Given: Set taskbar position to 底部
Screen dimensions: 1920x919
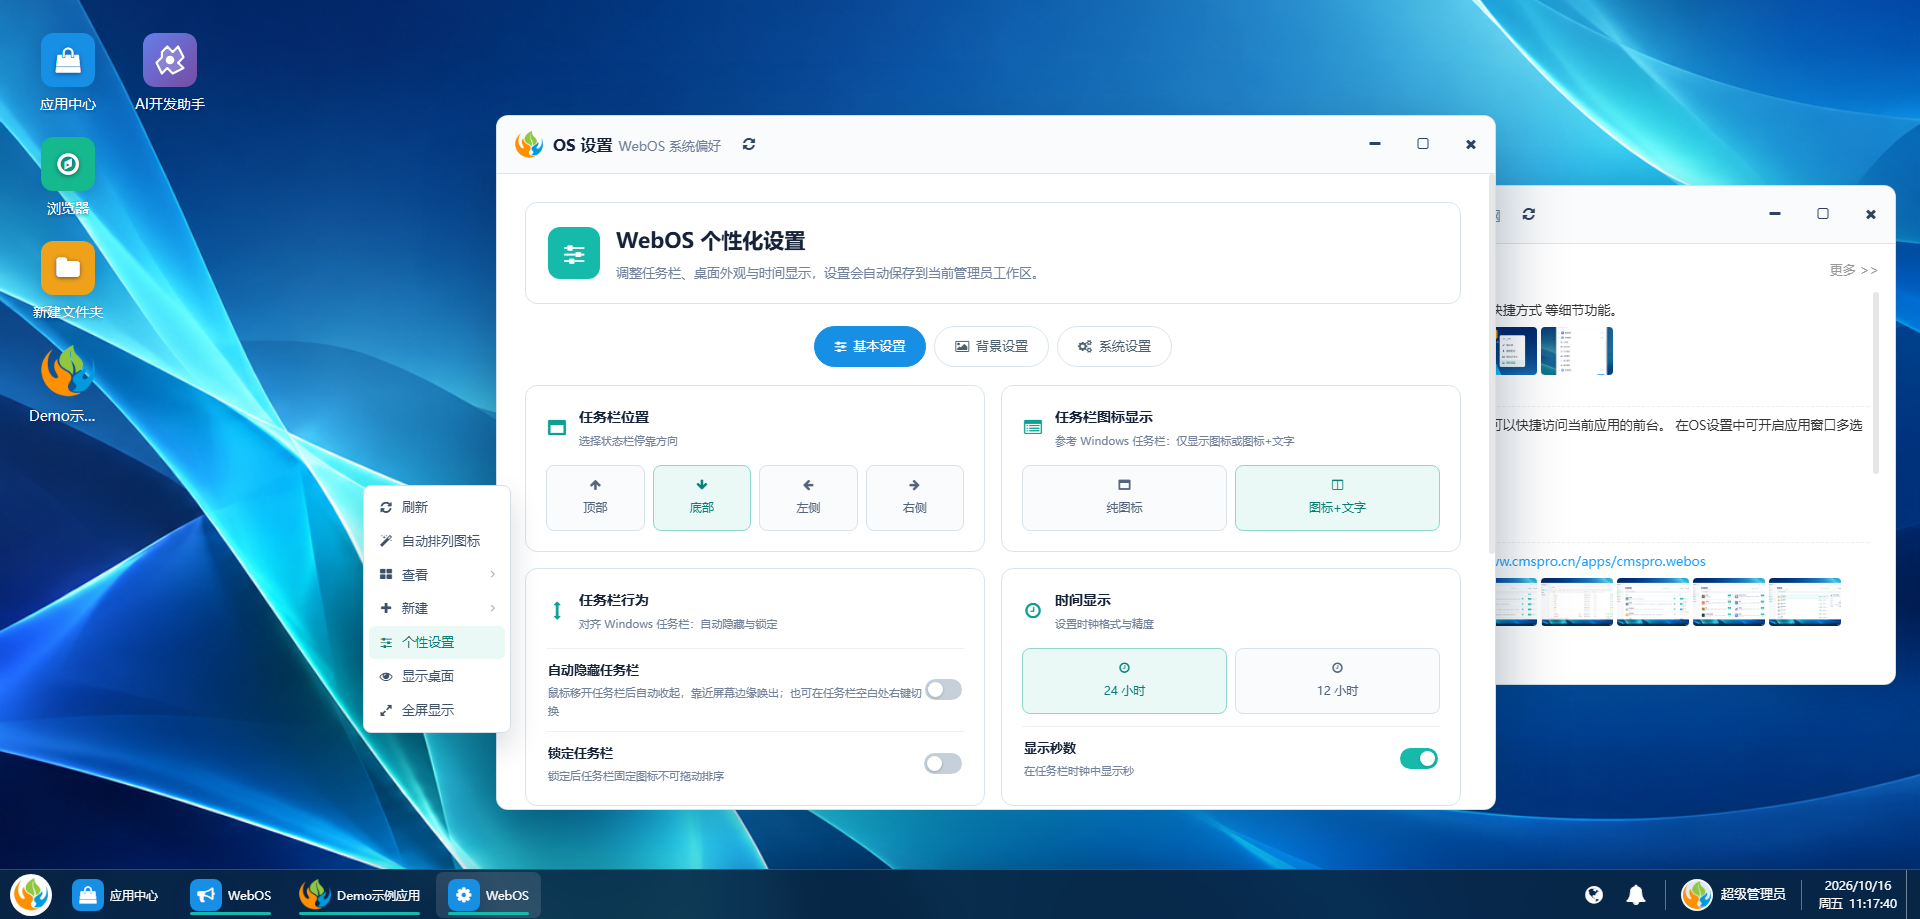Looking at the screenshot, I should point(702,497).
